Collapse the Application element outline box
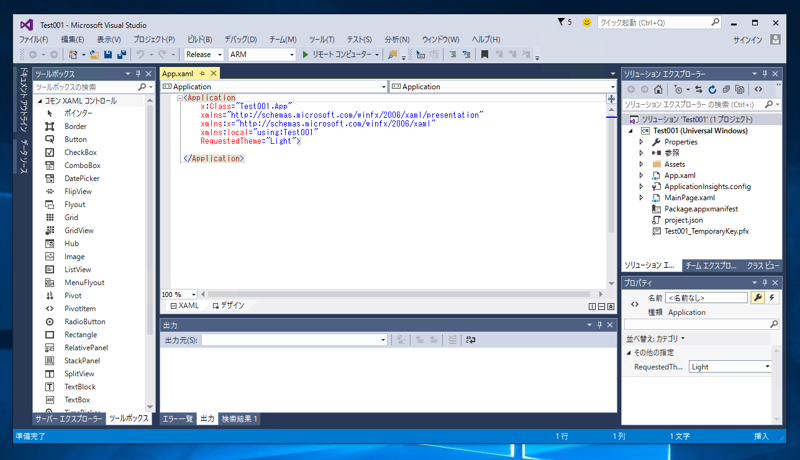 [x=180, y=98]
